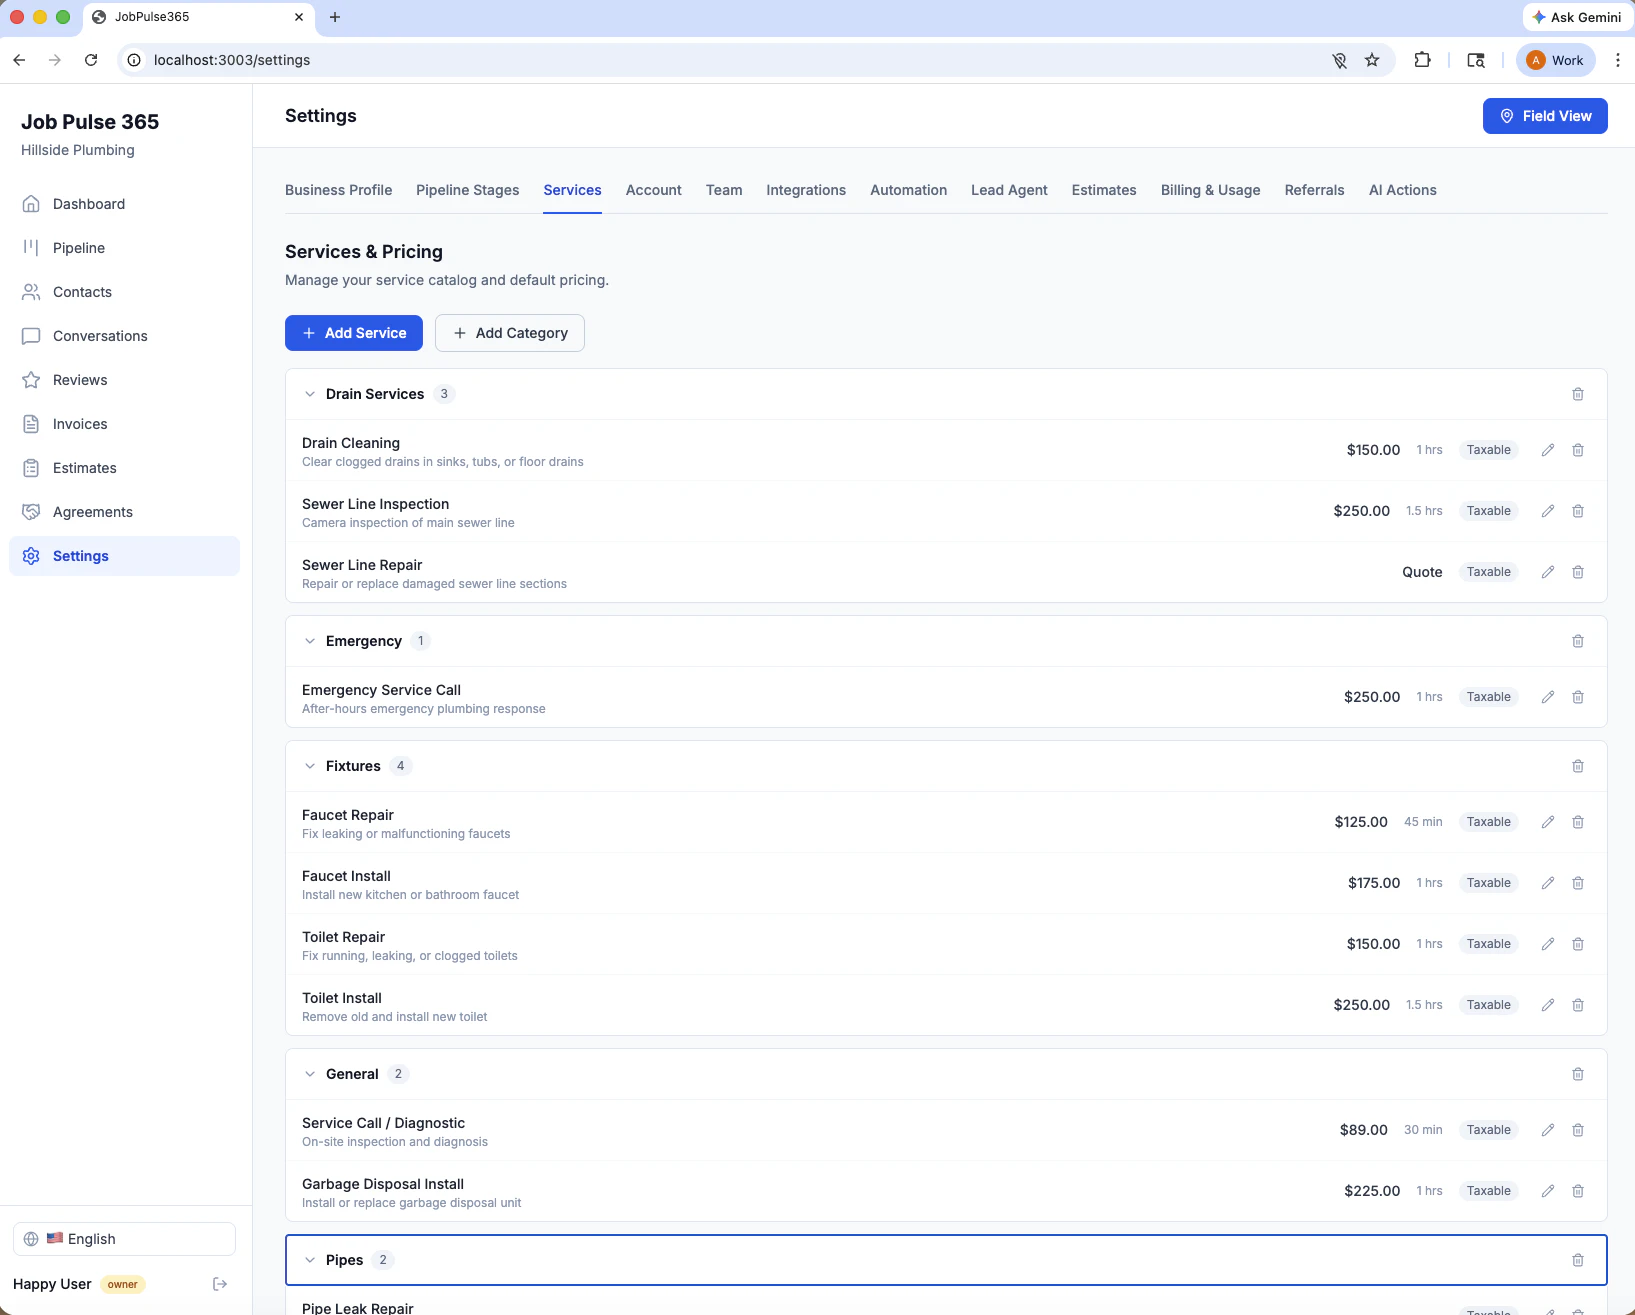Switch to the Pipeline Stages tab

(x=467, y=190)
